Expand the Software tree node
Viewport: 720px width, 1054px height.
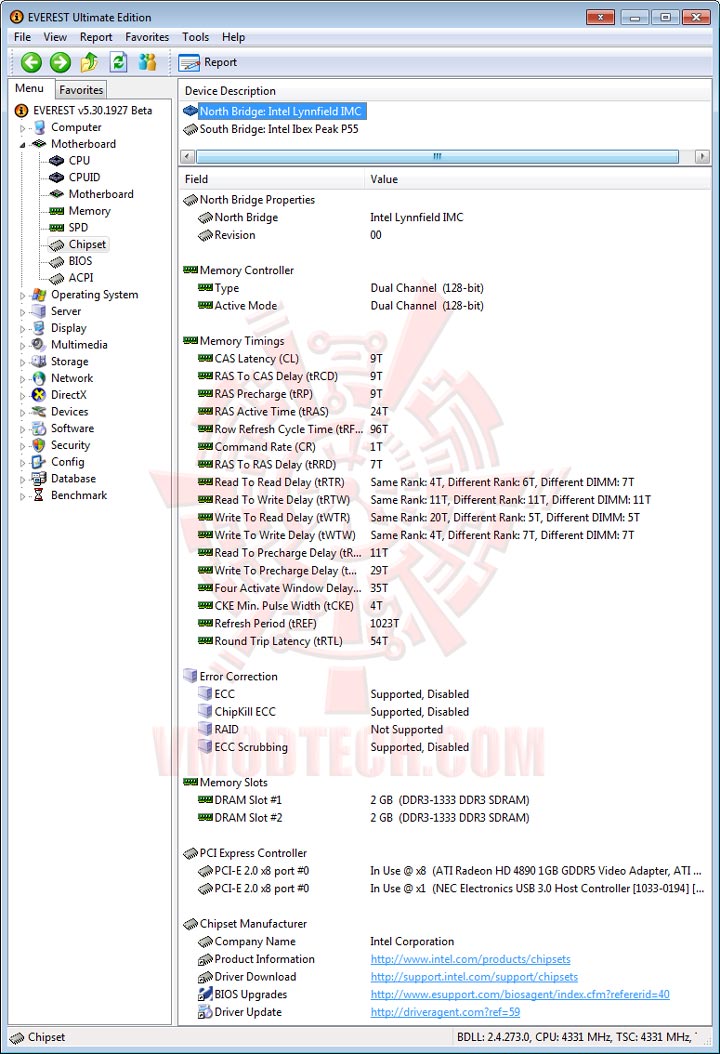pos(22,429)
